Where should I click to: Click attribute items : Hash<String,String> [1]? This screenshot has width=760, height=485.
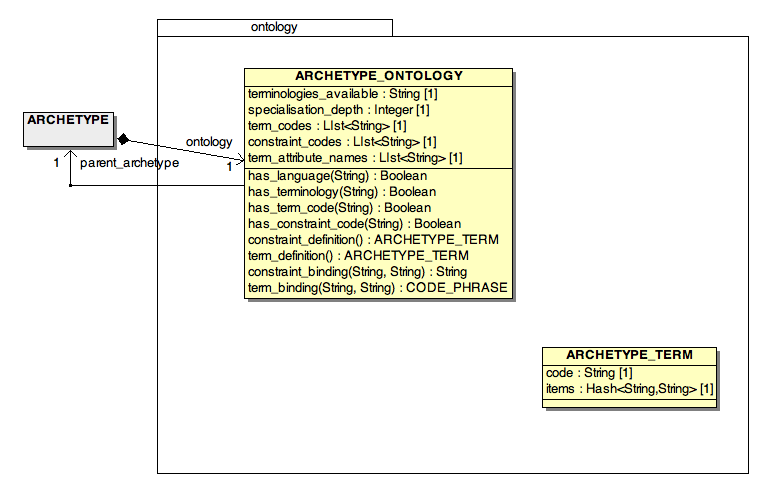point(630,389)
